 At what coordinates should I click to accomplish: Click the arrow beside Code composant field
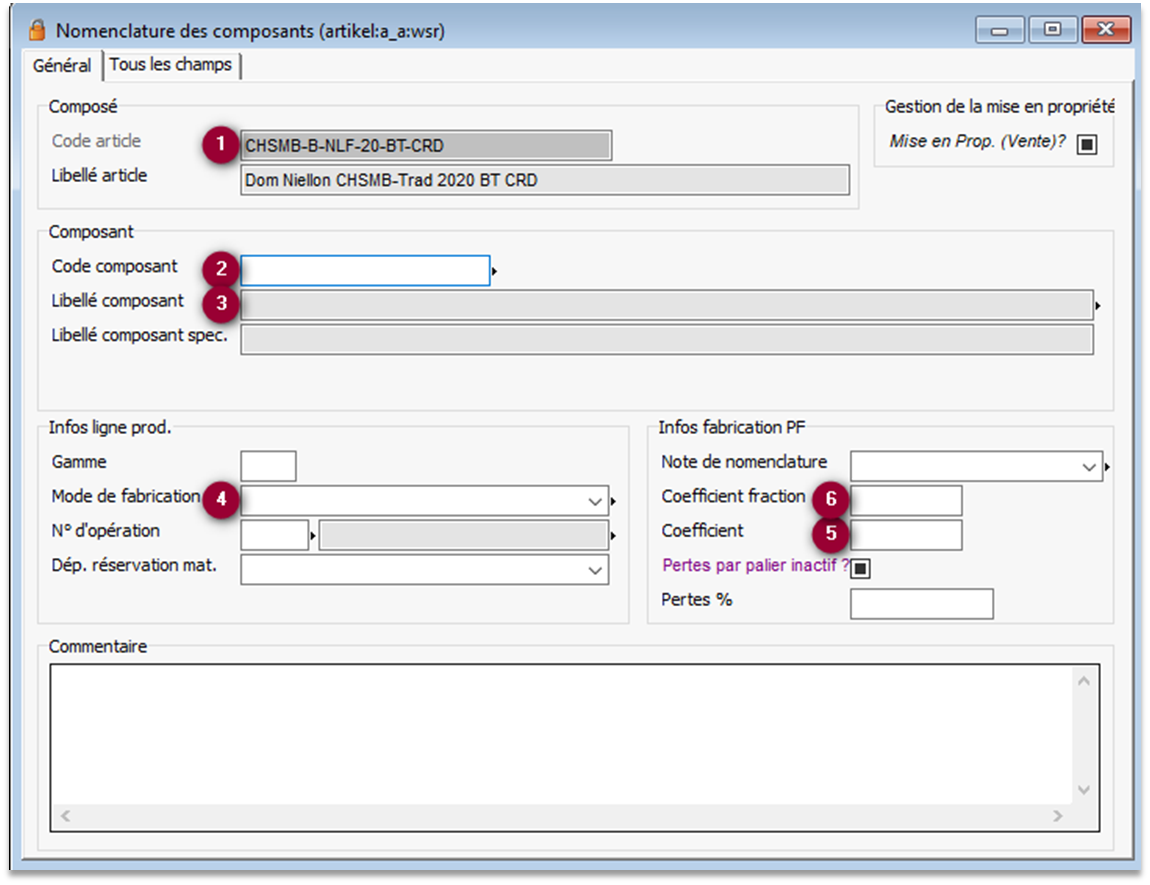(495, 271)
